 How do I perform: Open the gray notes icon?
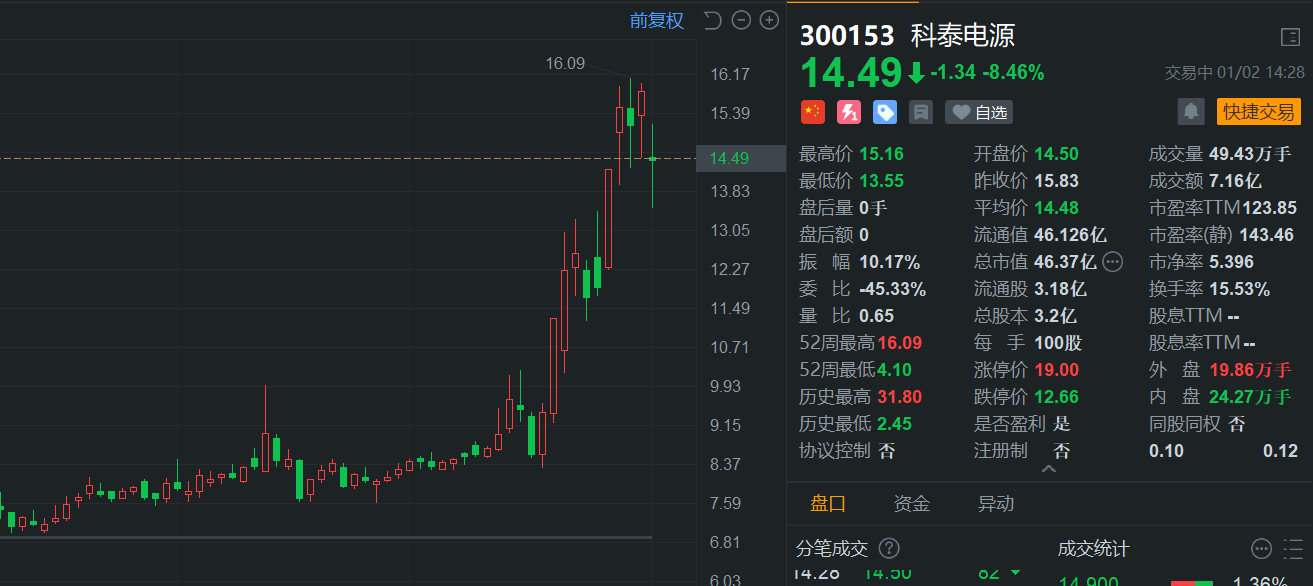pos(921,112)
